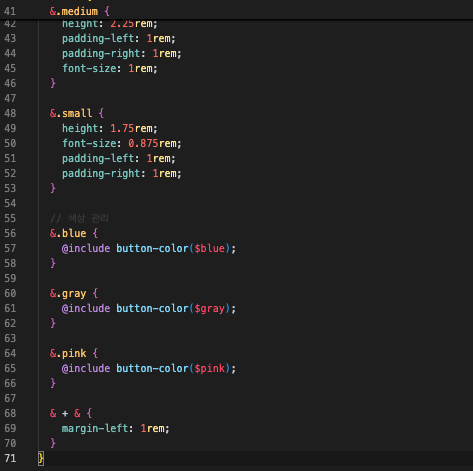Image resolution: width=473 pixels, height=471 pixels.
Task: Click the closing brace on line 62
Action: [53, 323]
